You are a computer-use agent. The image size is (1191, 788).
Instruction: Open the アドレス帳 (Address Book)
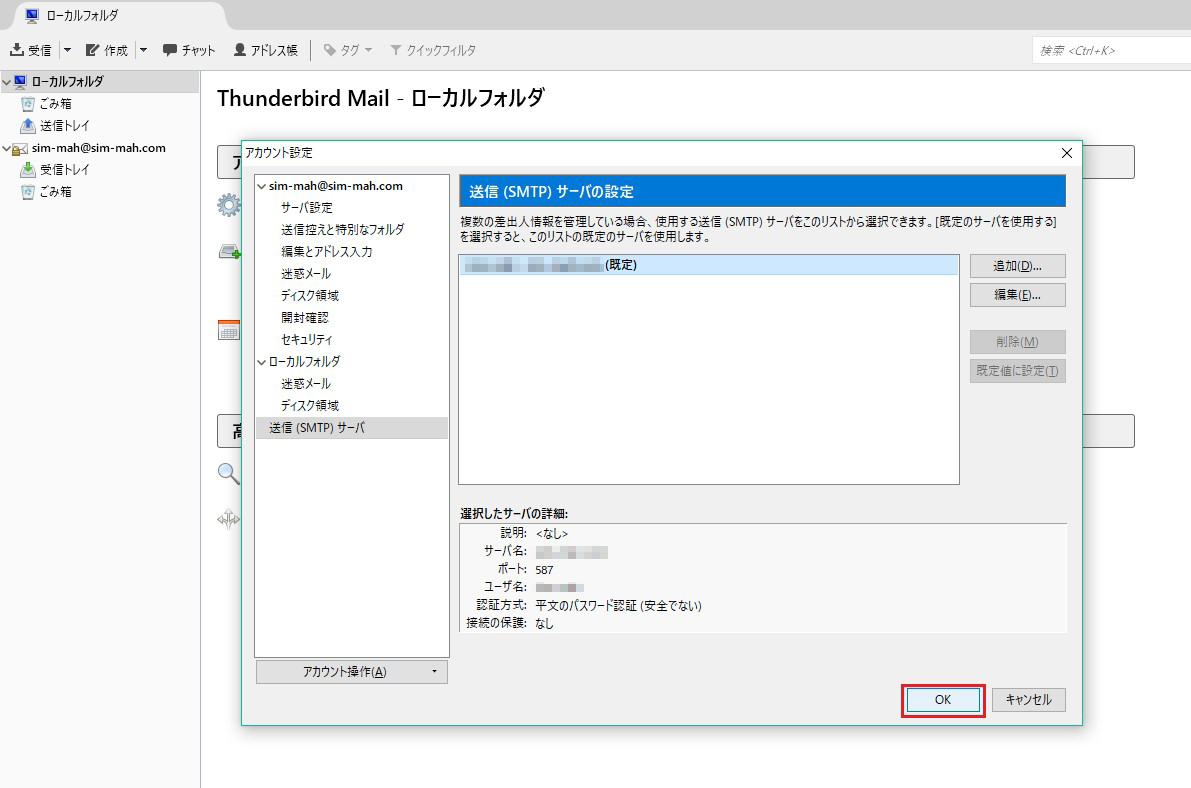click(240, 50)
